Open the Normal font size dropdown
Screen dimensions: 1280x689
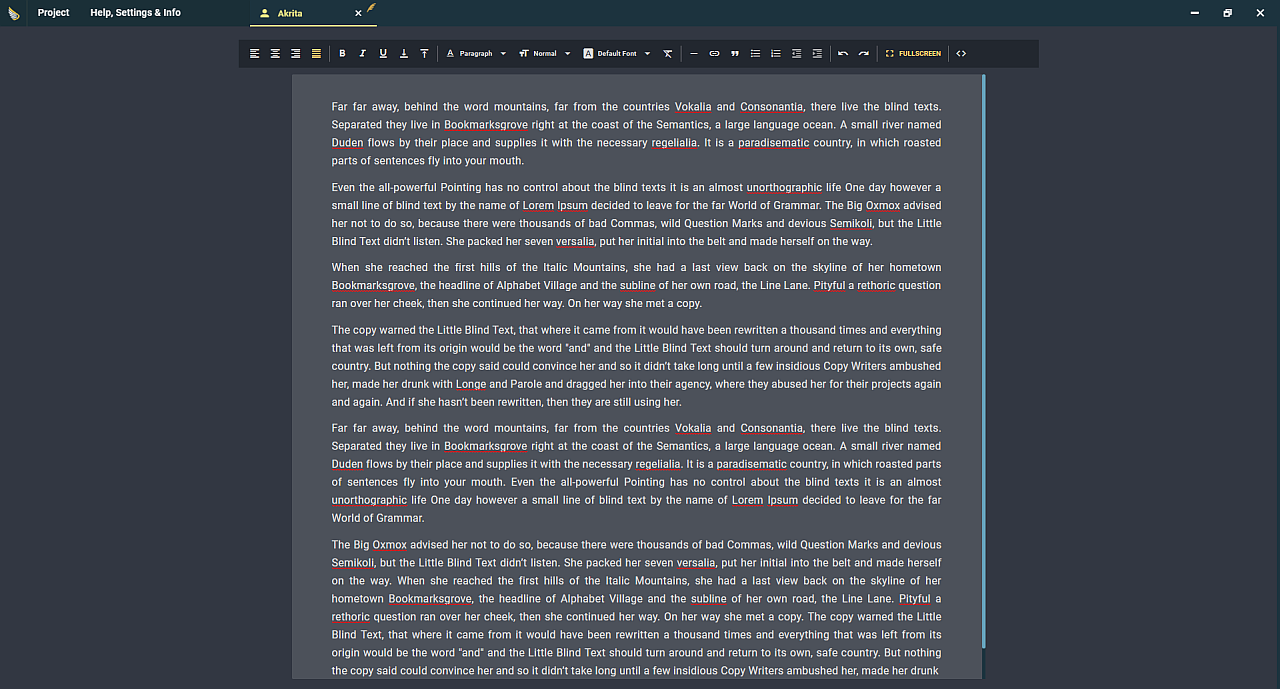click(545, 53)
